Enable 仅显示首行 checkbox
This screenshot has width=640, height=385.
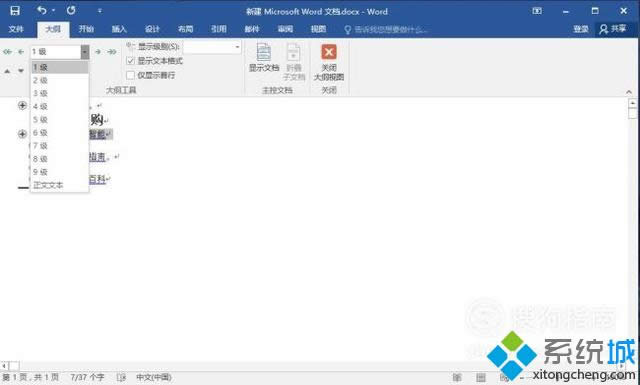coord(131,75)
